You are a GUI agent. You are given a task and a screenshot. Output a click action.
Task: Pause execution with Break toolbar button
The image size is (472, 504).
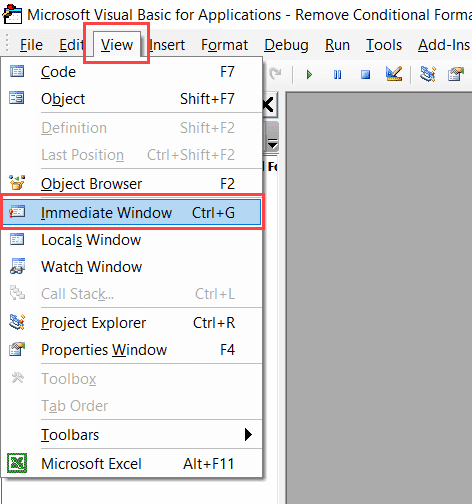[x=337, y=74]
